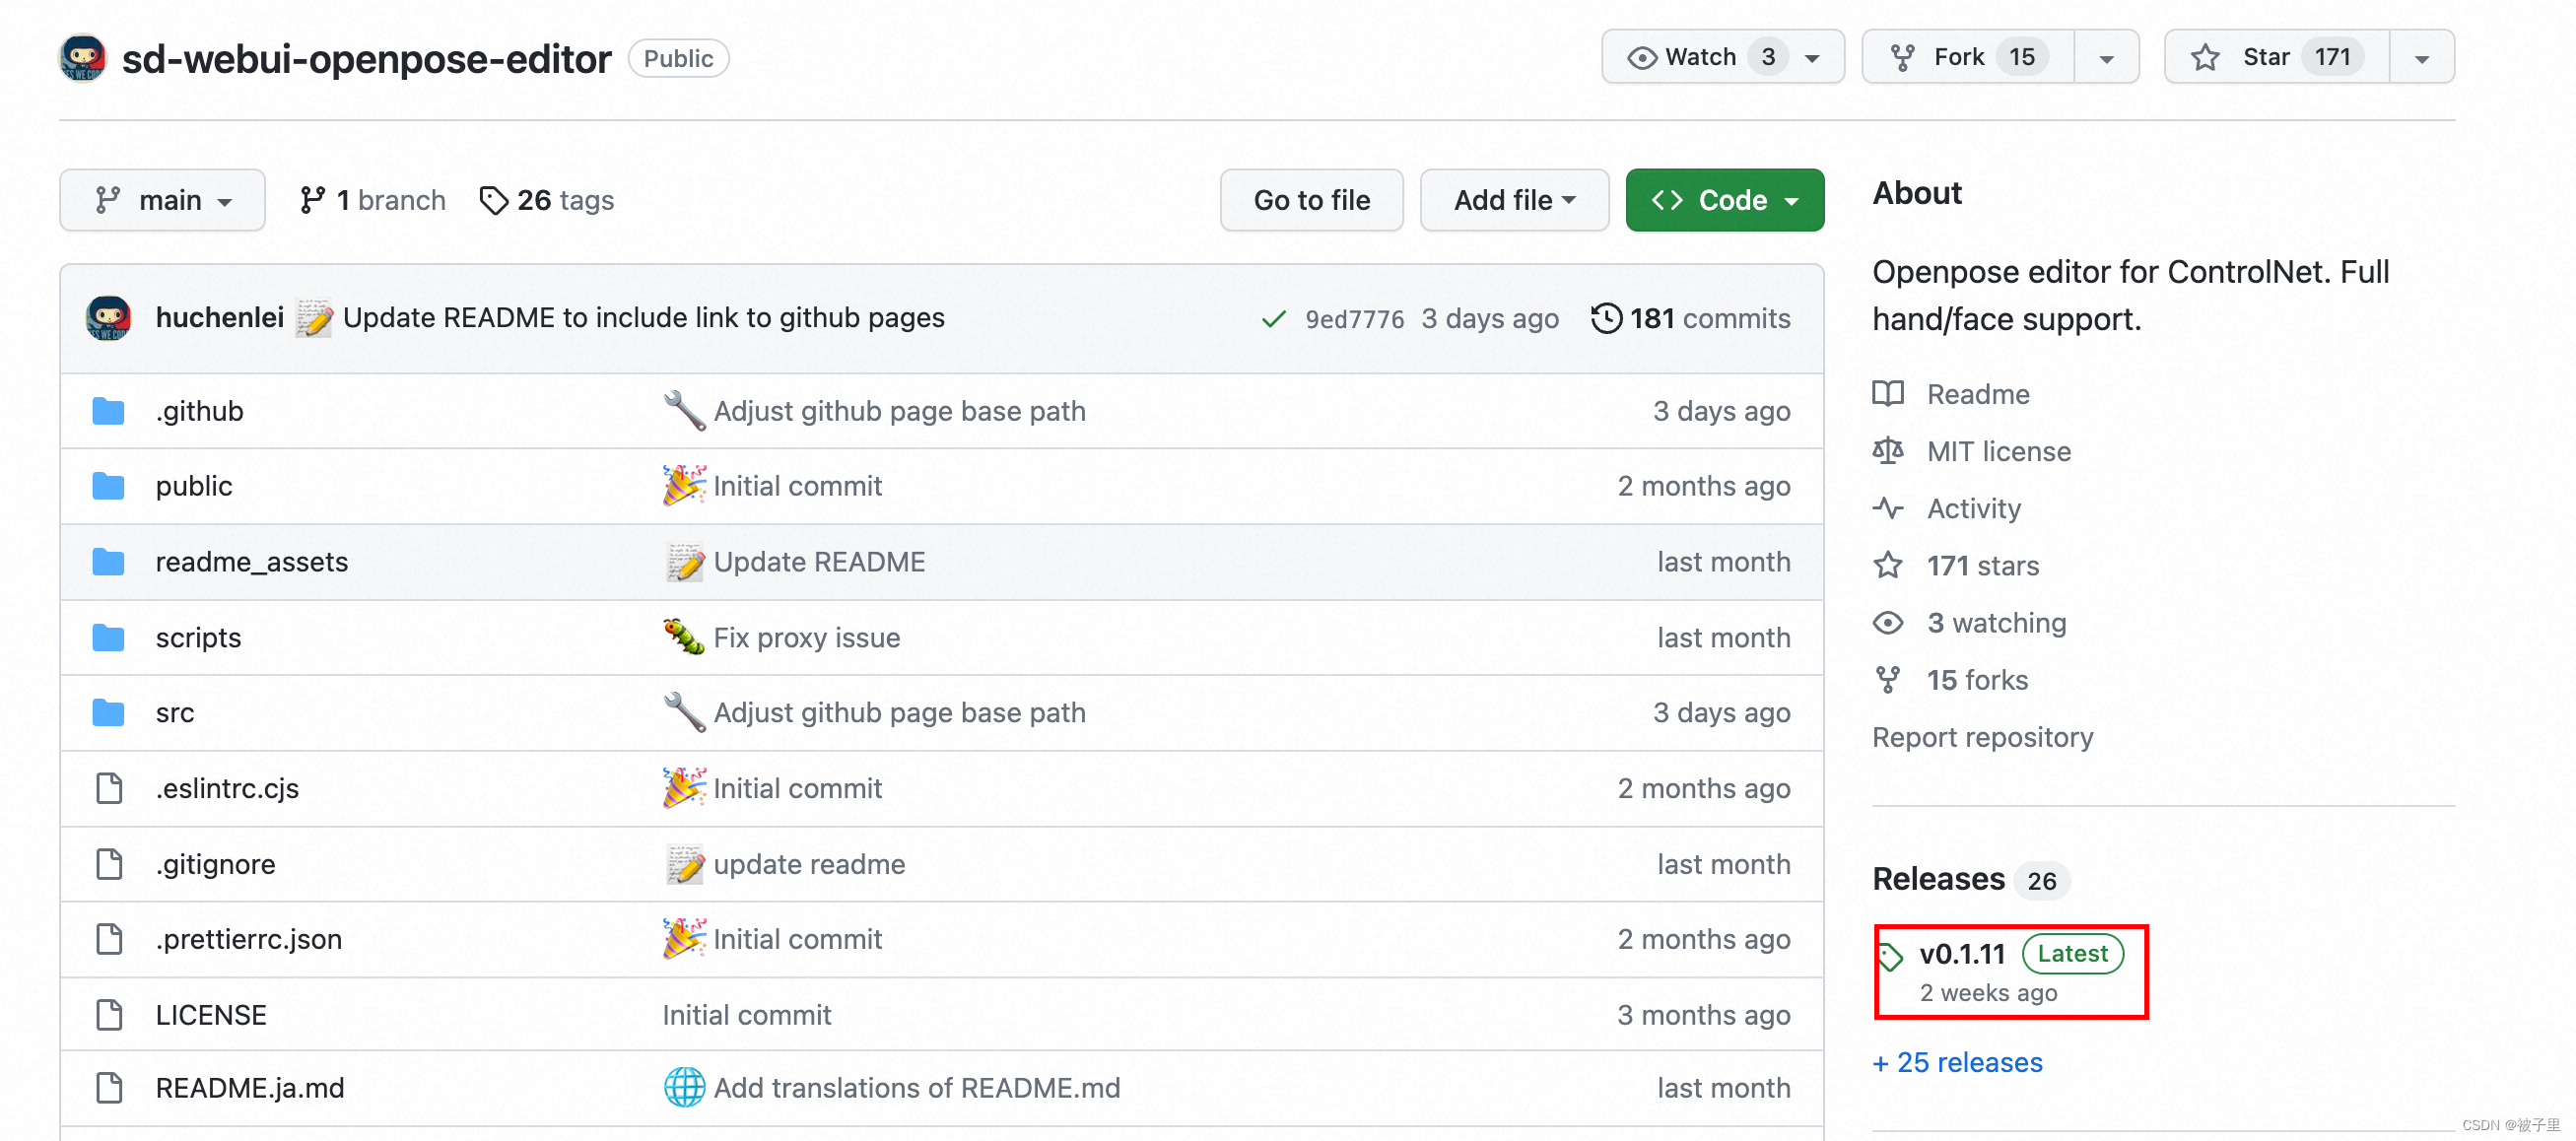This screenshot has height=1141, width=2576.
Task: Click the Activity squiggly line icon
Action: pyautogui.click(x=1886, y=507)
